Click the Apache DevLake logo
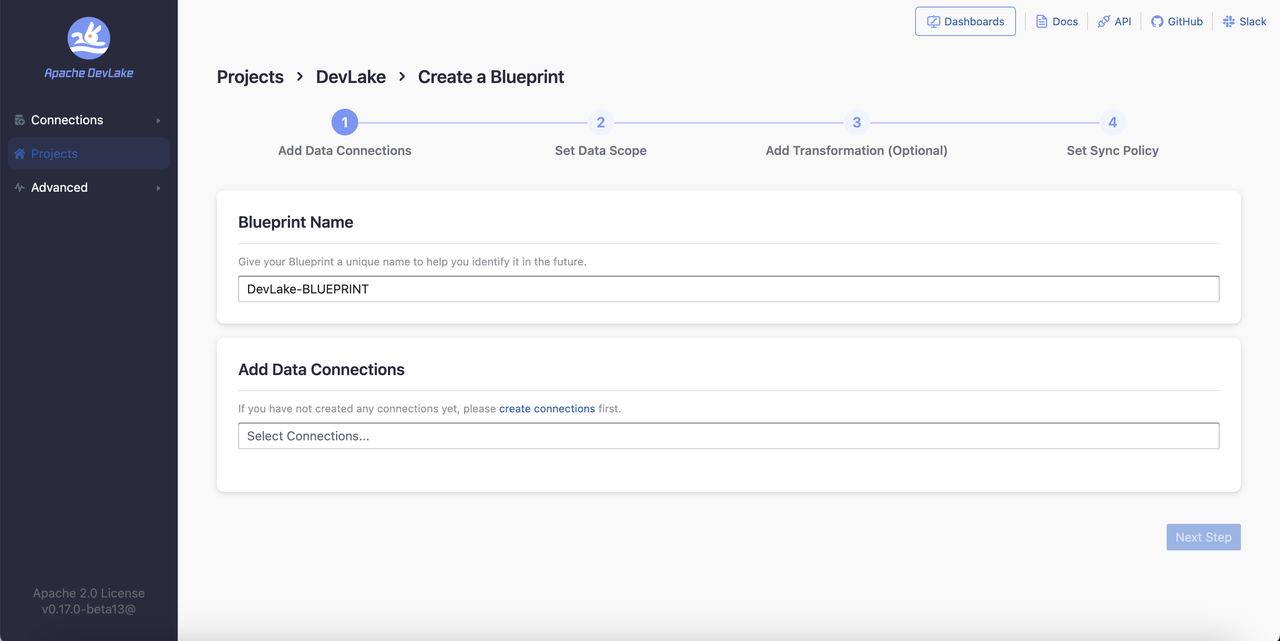Image resolution: width=1280 pixels, height=641 pixels. pos(89,40)
